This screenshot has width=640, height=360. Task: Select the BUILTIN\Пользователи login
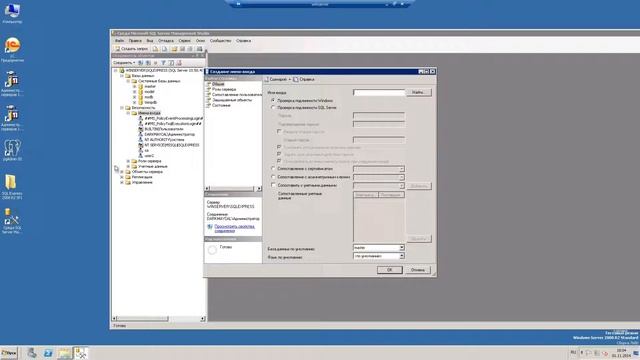point(164,129)
